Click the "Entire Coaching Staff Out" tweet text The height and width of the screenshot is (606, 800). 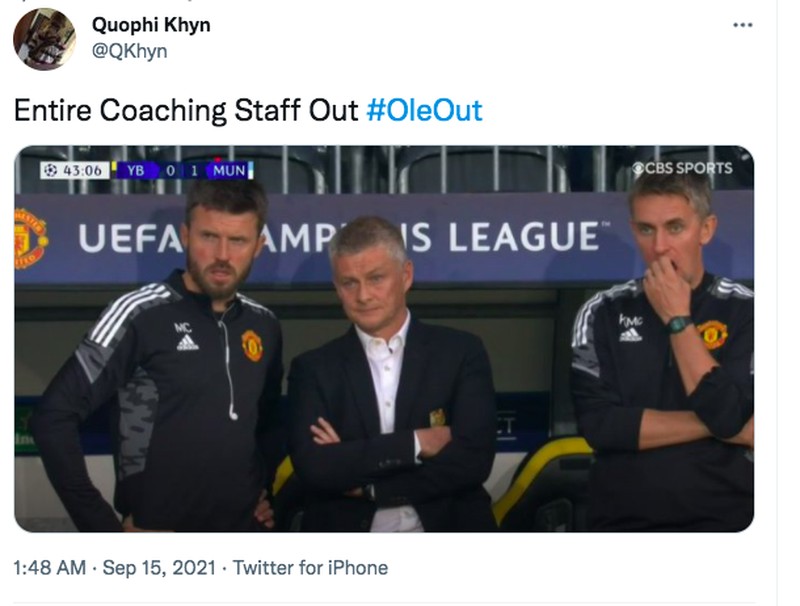185,110
